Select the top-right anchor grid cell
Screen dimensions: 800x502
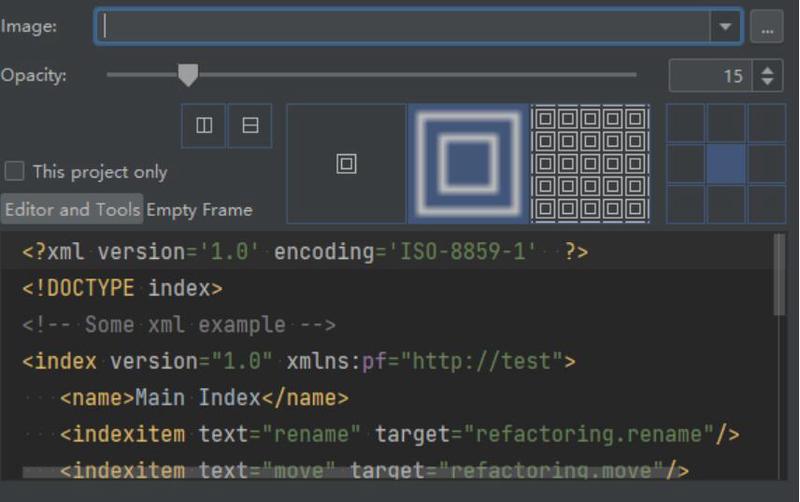(x=767, y=123)
